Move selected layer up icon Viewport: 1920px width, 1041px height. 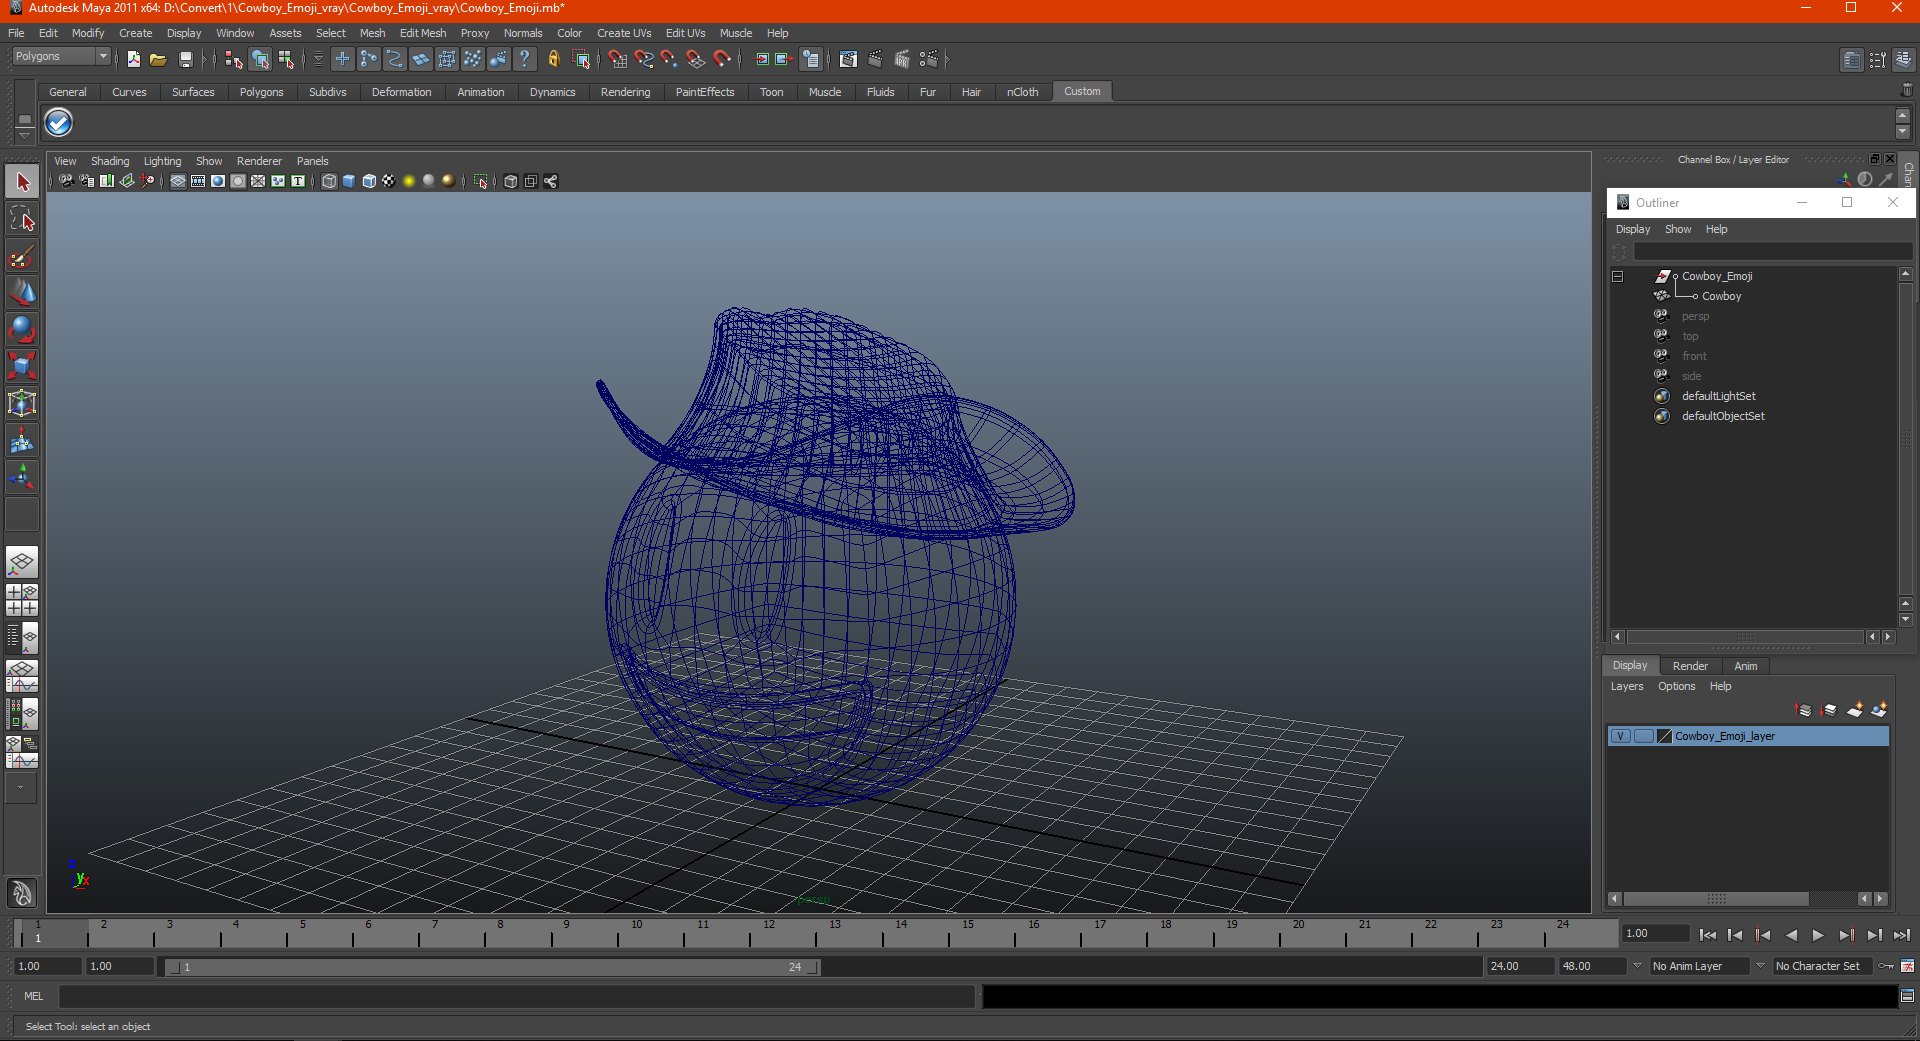(1804, 710)
